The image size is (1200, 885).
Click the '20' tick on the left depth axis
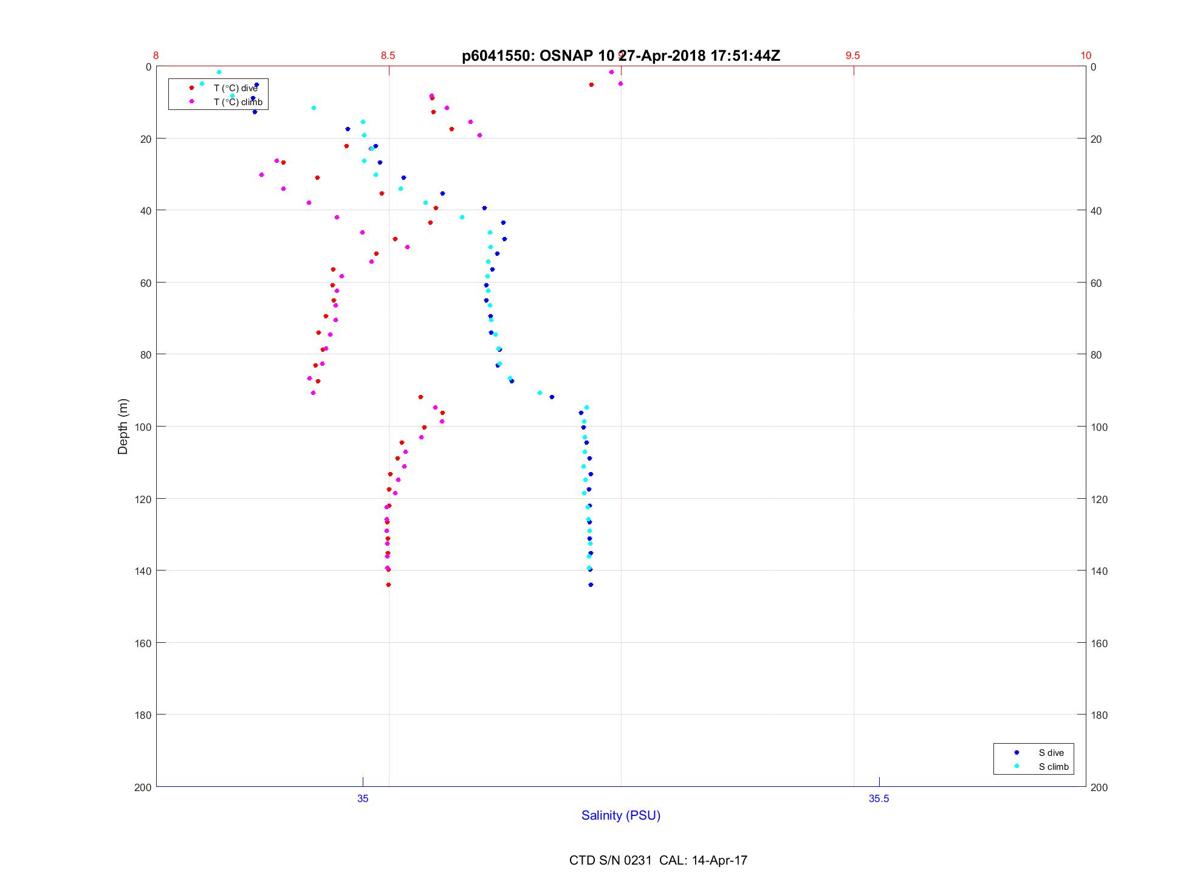145,139
